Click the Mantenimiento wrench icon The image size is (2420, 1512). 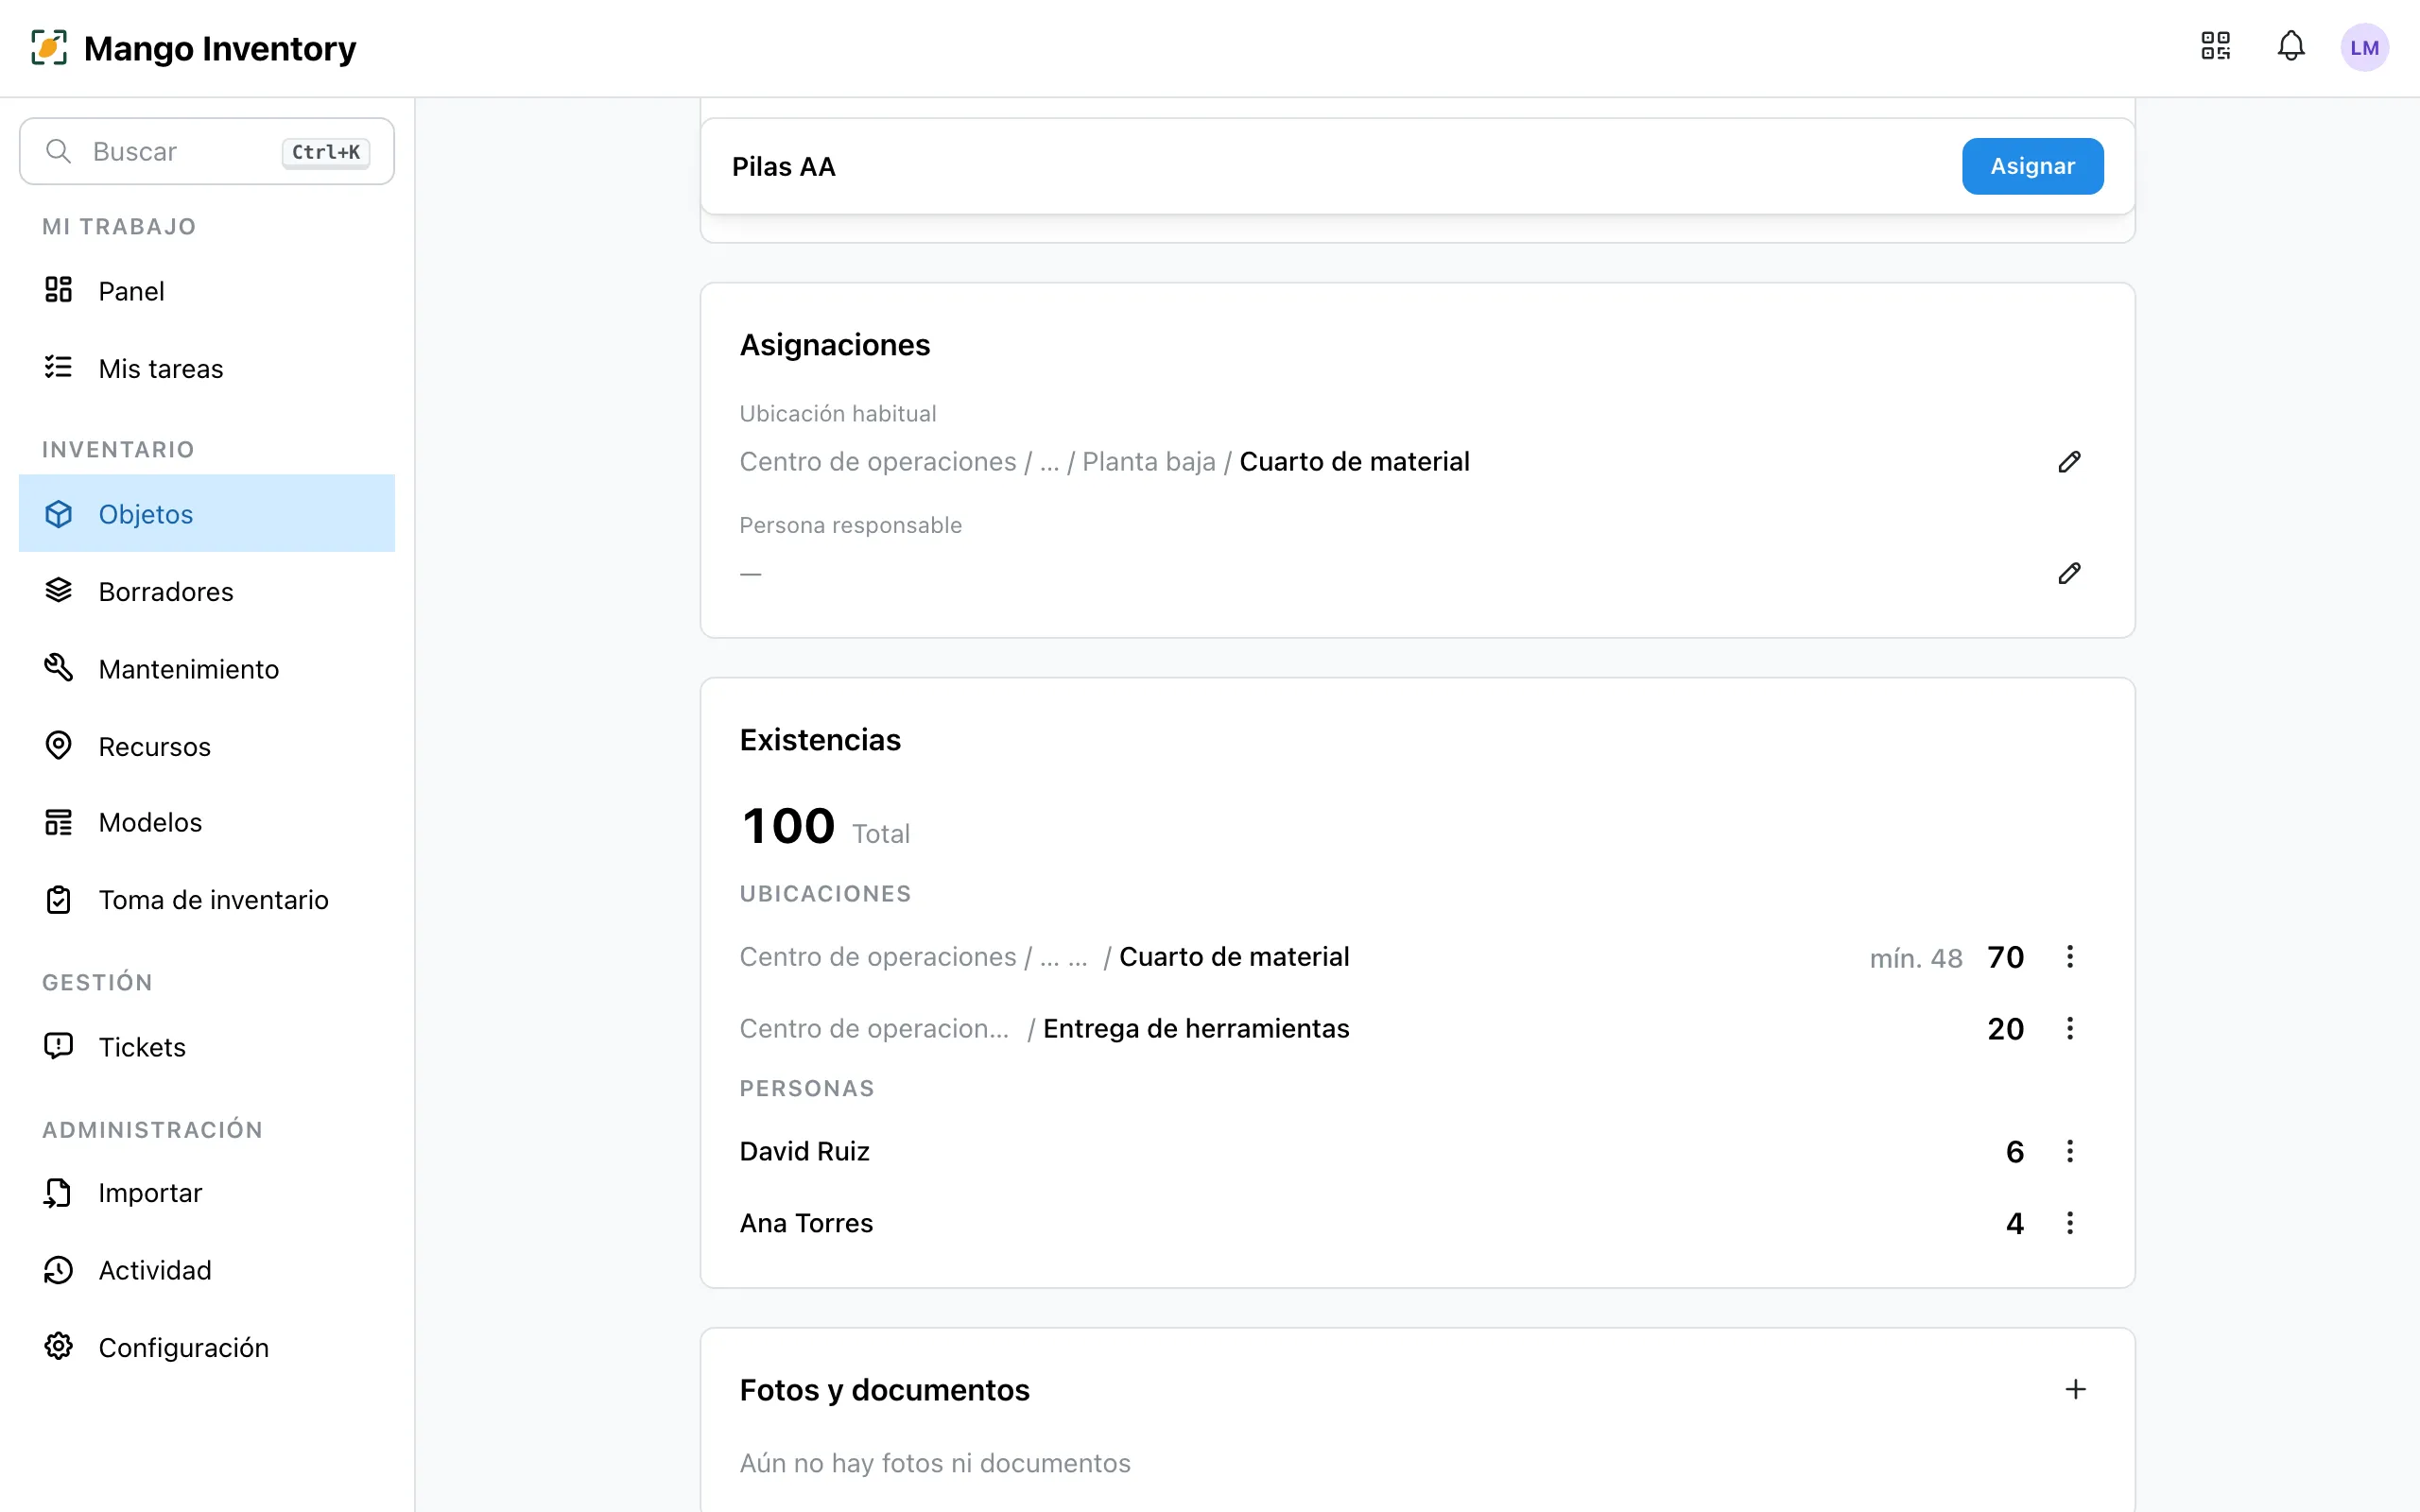click(x=59, y=668)
